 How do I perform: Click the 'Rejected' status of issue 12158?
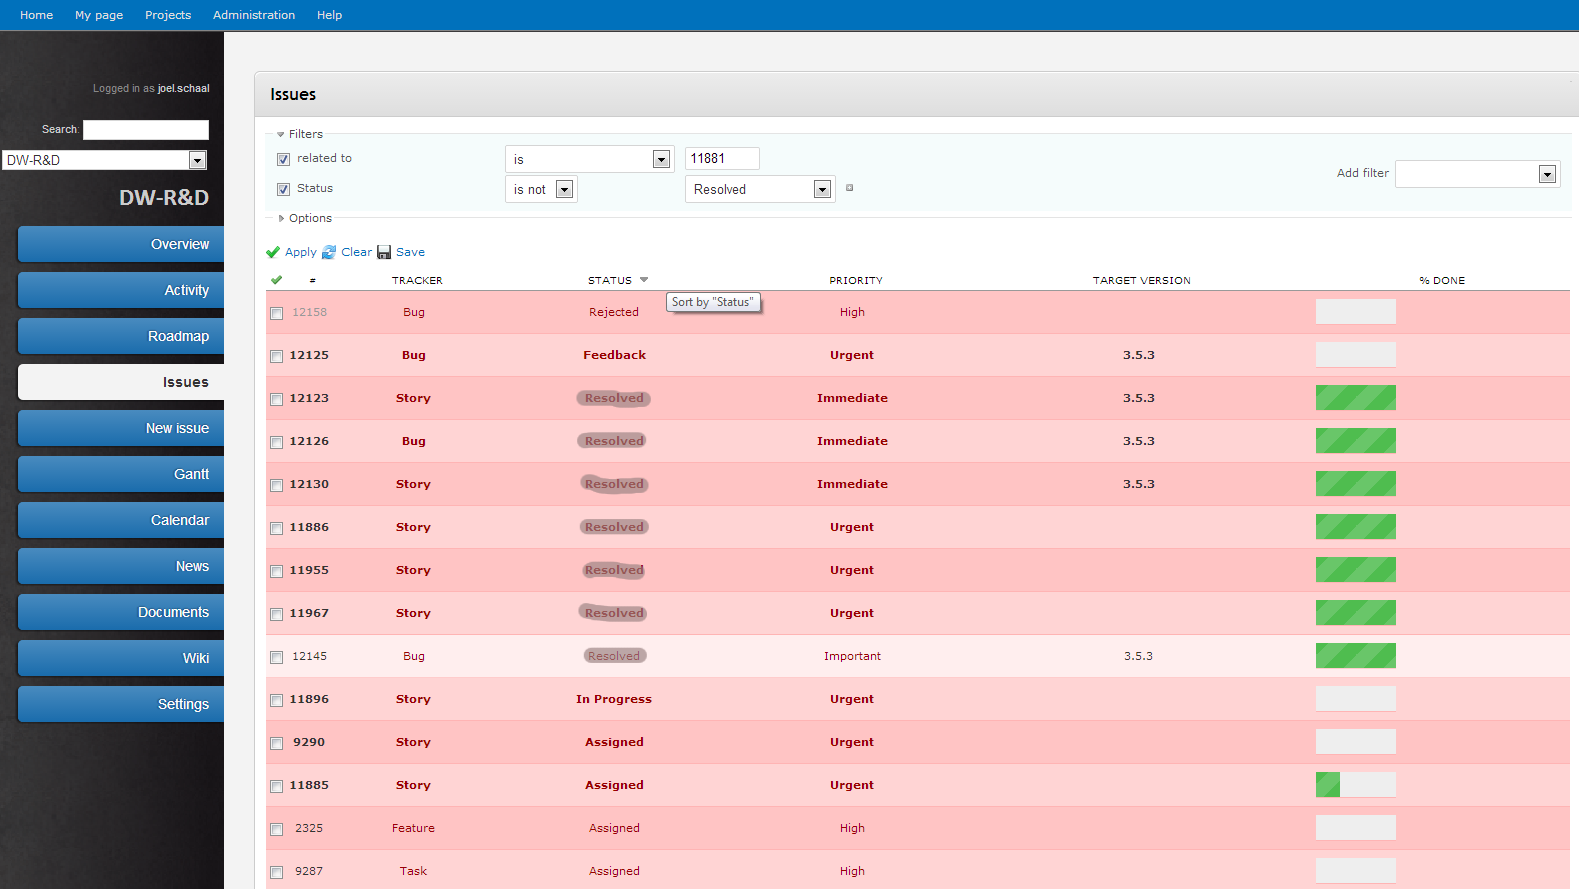pyautogui.click(x=614, y=312)
